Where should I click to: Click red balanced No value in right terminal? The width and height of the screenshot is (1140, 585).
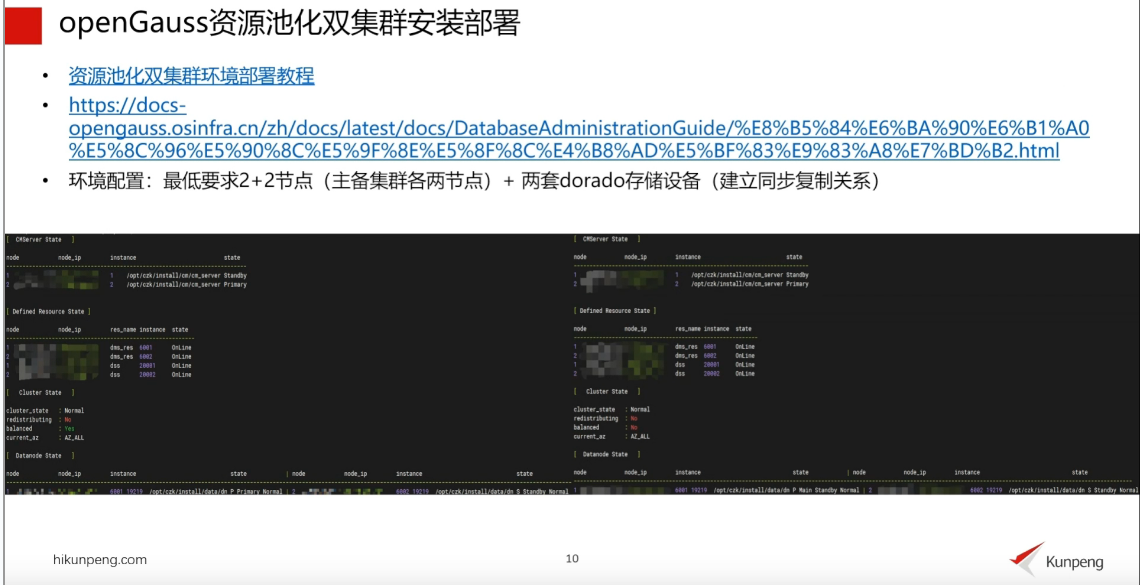pos(634,428)
